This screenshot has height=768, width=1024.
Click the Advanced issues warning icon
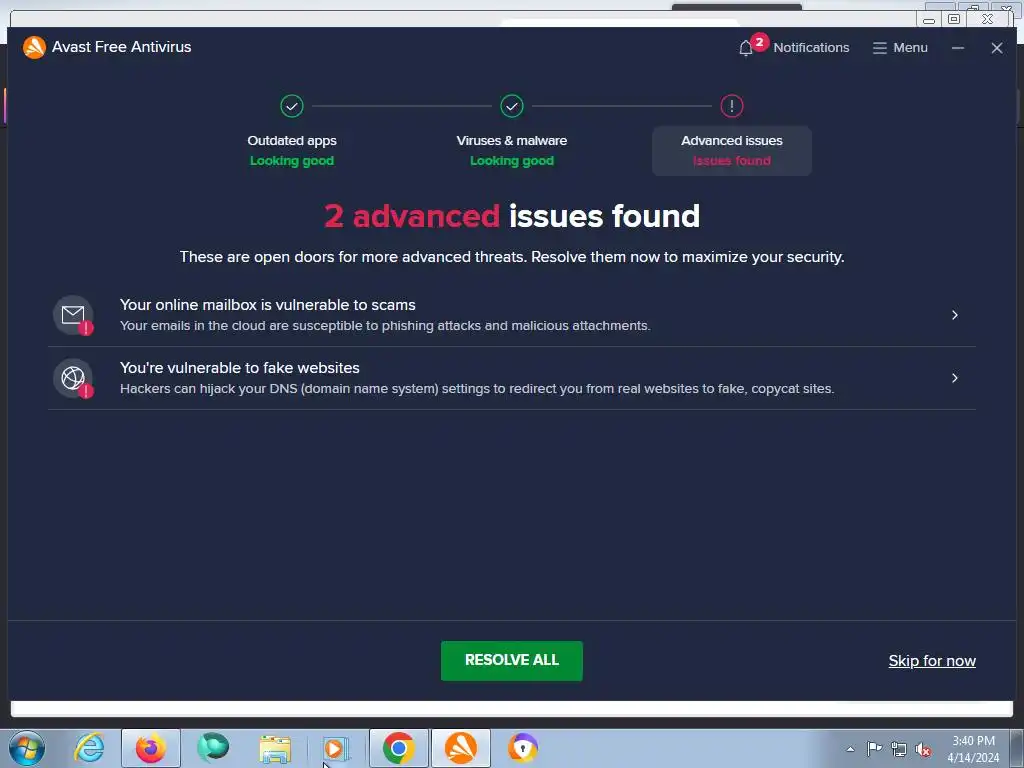pyautogui.click(x=731, y=106)
